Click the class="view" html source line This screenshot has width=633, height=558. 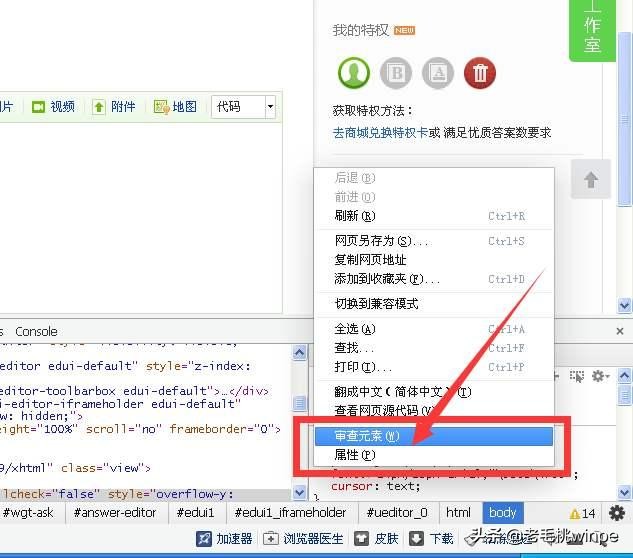[75, 468]
